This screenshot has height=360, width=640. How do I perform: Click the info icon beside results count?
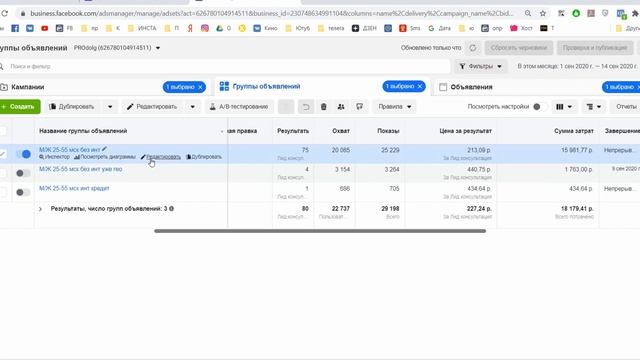(171, 209)
